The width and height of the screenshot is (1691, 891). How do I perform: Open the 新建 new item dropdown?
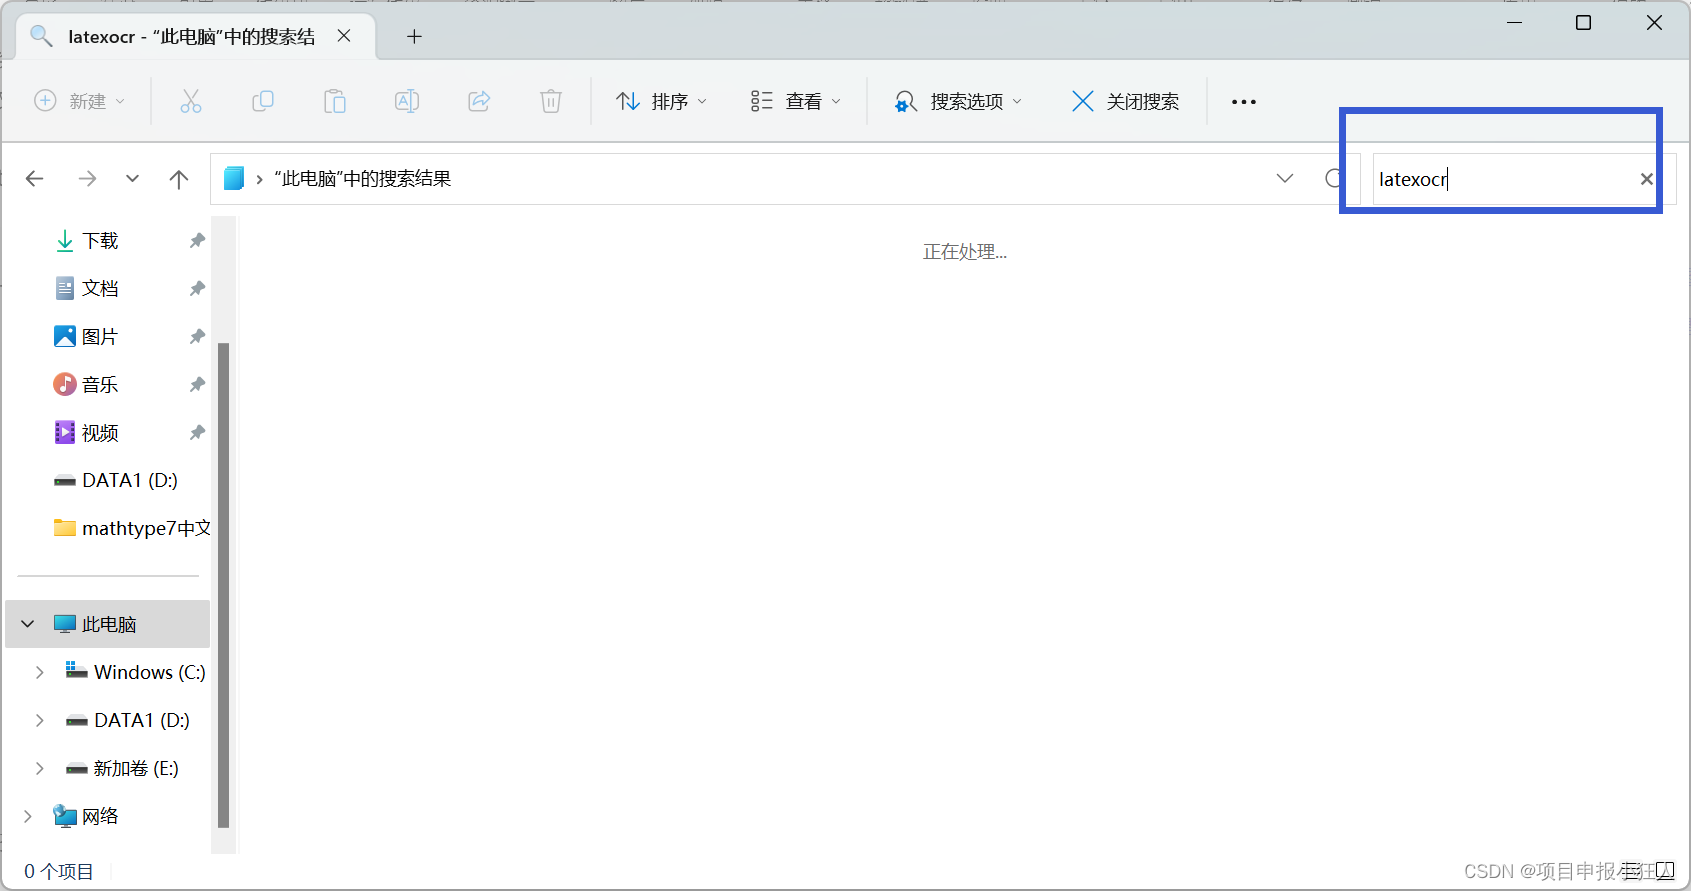80,101
